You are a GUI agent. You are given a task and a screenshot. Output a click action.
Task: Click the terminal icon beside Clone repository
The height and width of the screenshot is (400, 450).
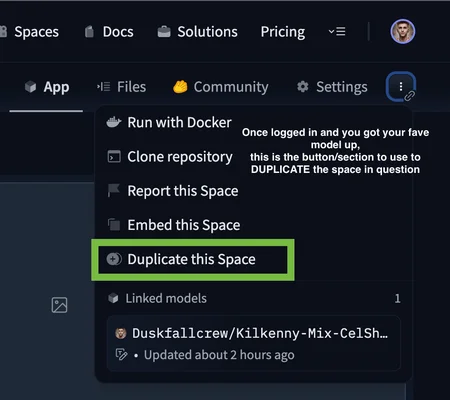[114, 157]
